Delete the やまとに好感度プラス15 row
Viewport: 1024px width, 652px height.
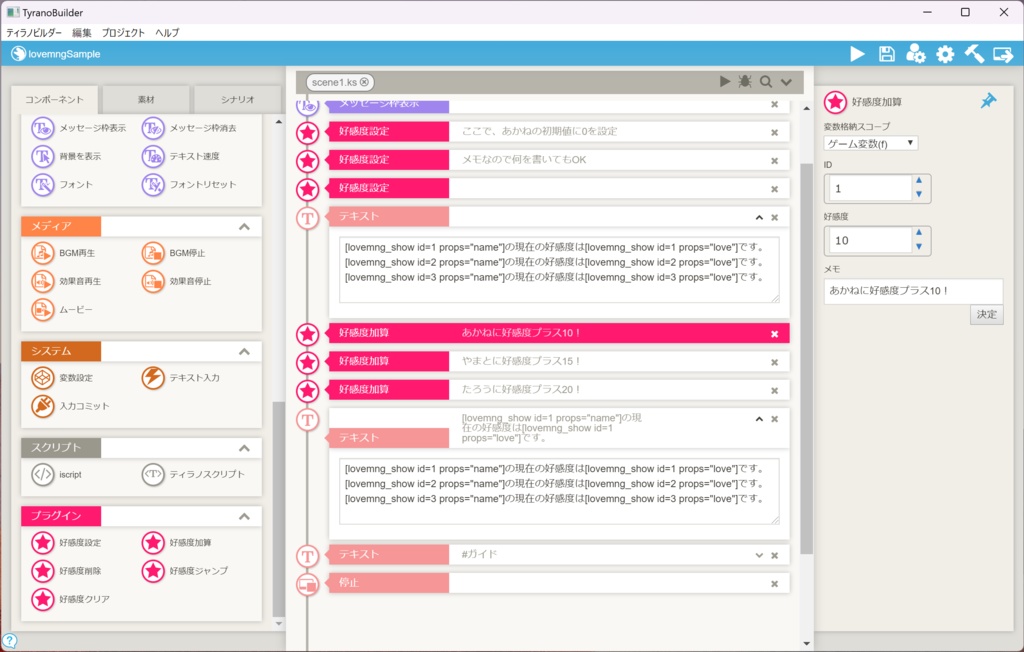(x=775, y=362)
